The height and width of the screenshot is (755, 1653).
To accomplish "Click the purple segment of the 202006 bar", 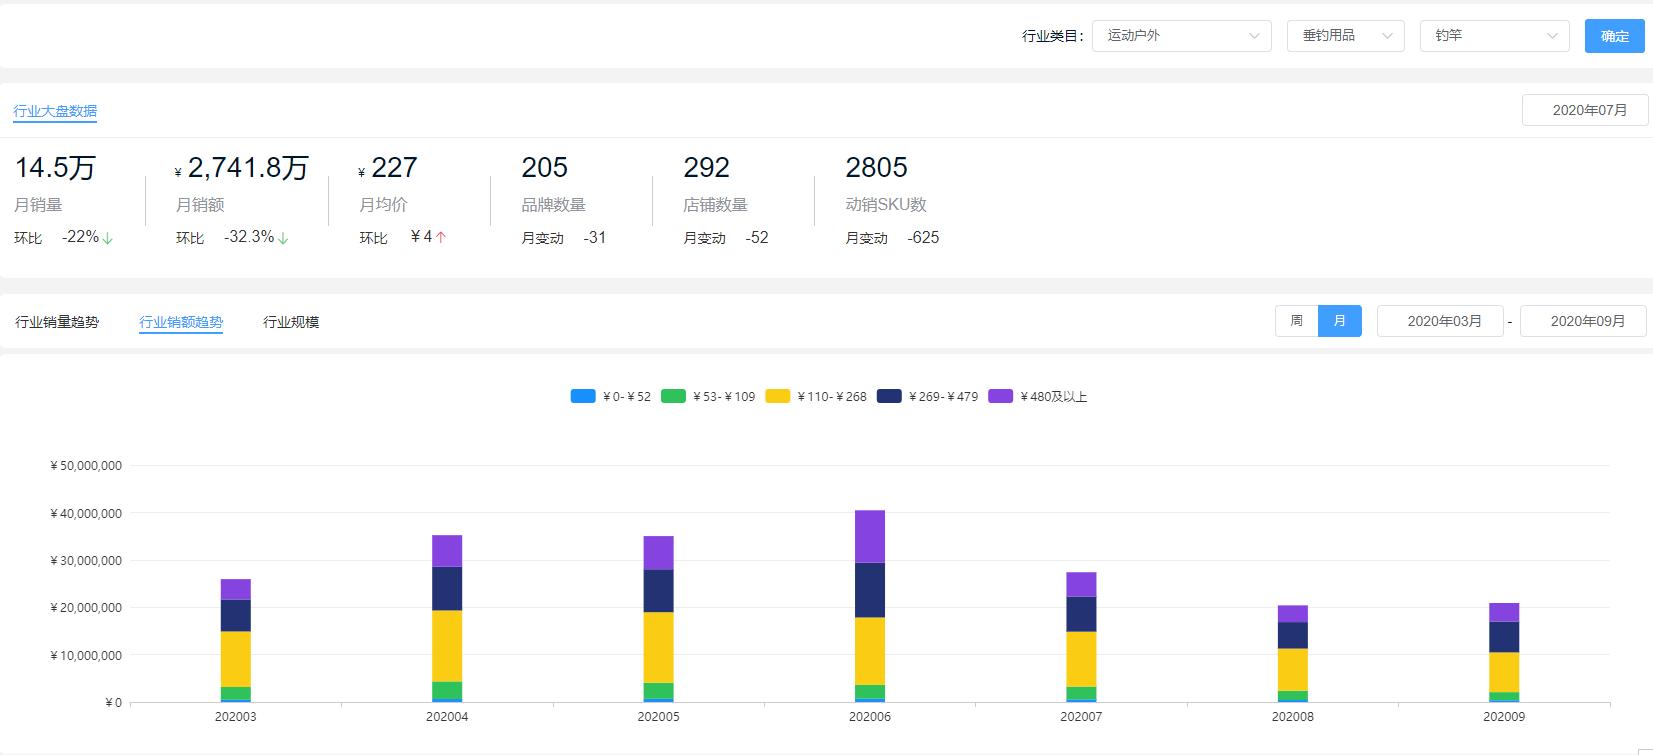I will click(x=870, y=536).
